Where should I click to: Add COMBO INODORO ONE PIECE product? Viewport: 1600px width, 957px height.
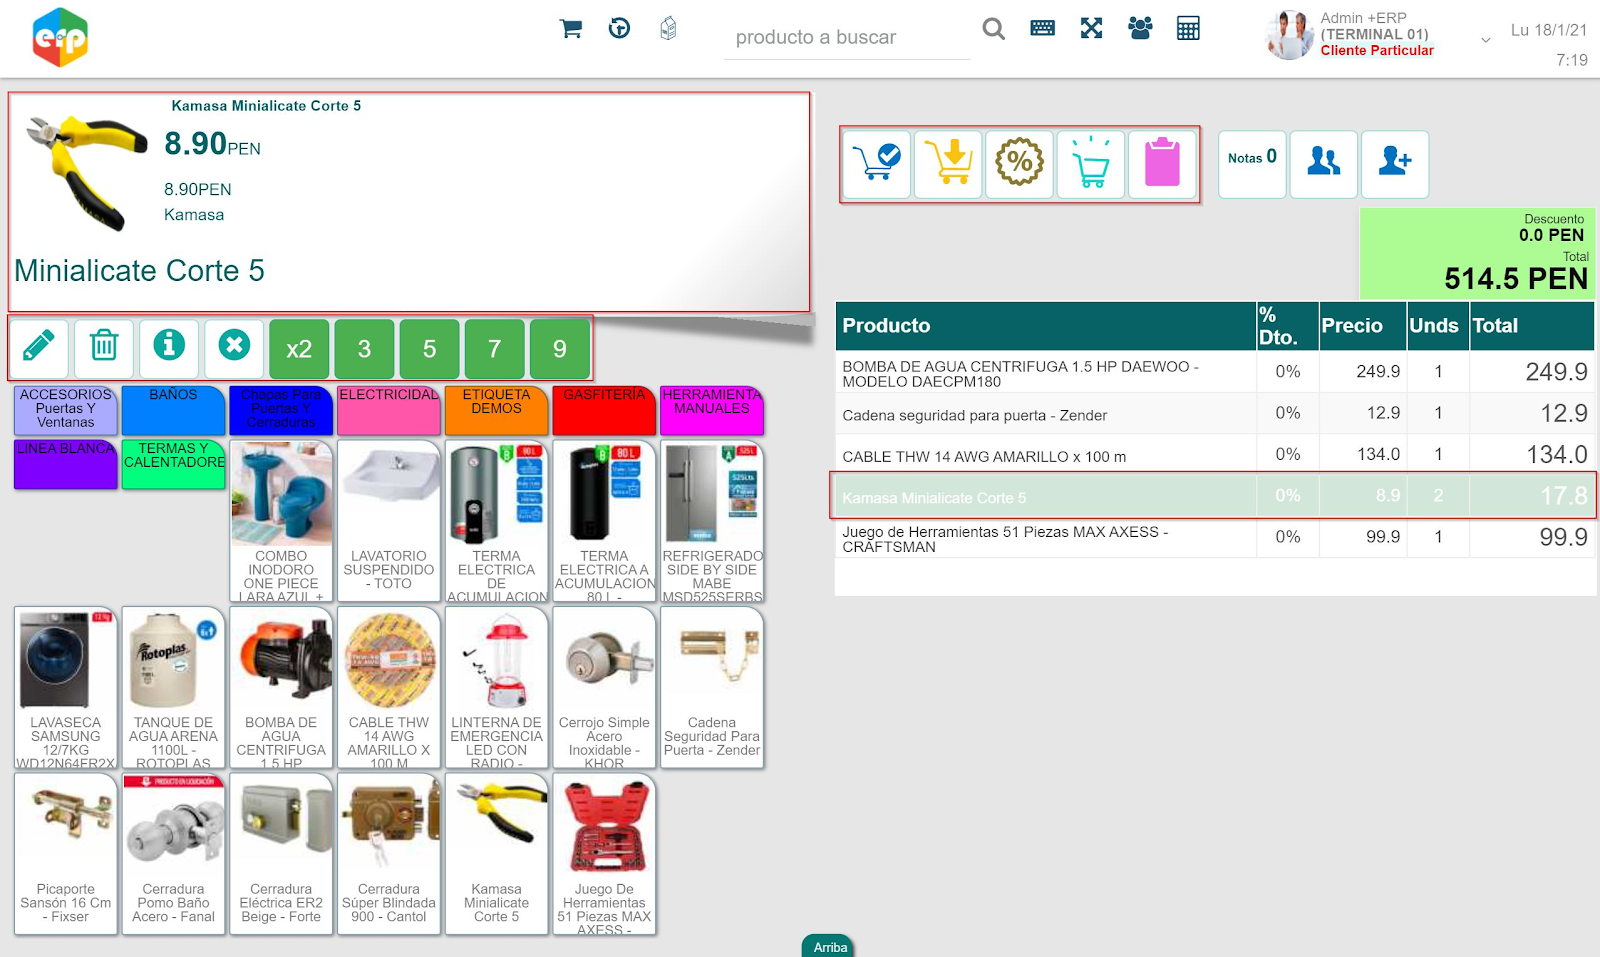[281, 521]
